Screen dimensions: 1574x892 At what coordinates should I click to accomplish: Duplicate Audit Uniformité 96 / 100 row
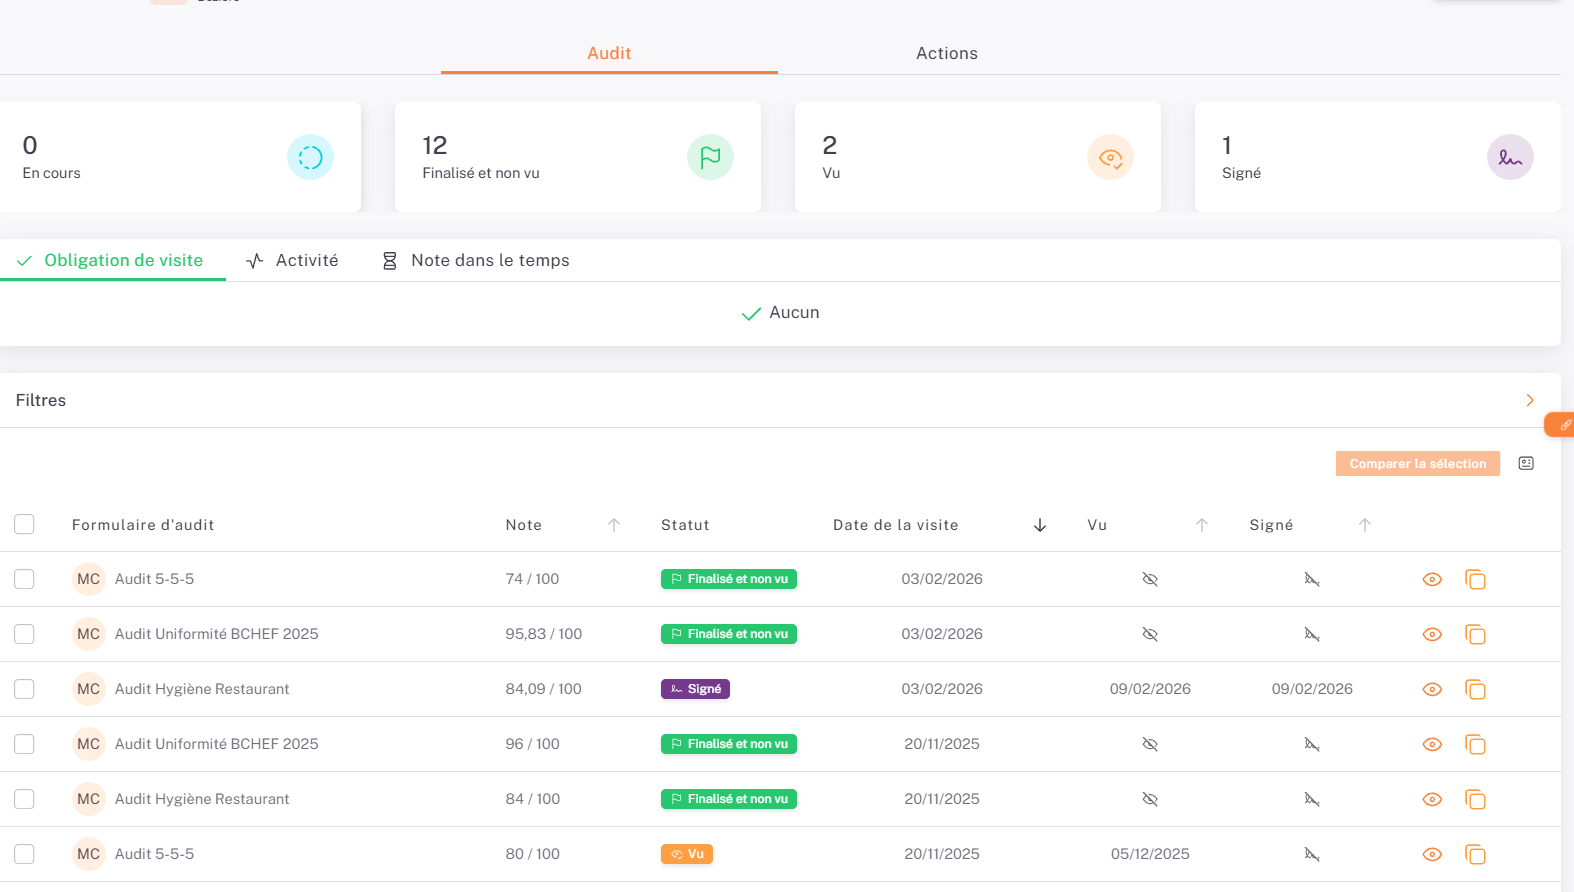pos(1475,745)
